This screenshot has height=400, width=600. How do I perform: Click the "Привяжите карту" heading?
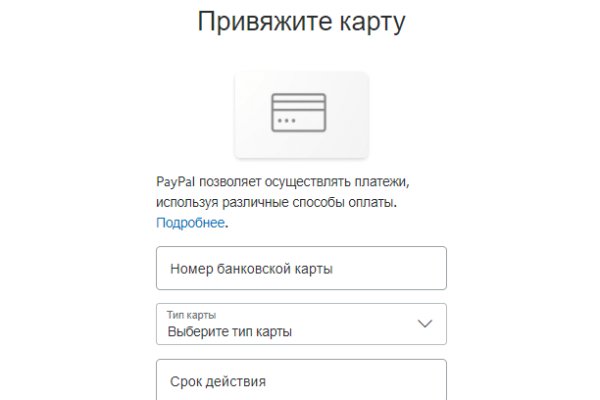(301, 22)
